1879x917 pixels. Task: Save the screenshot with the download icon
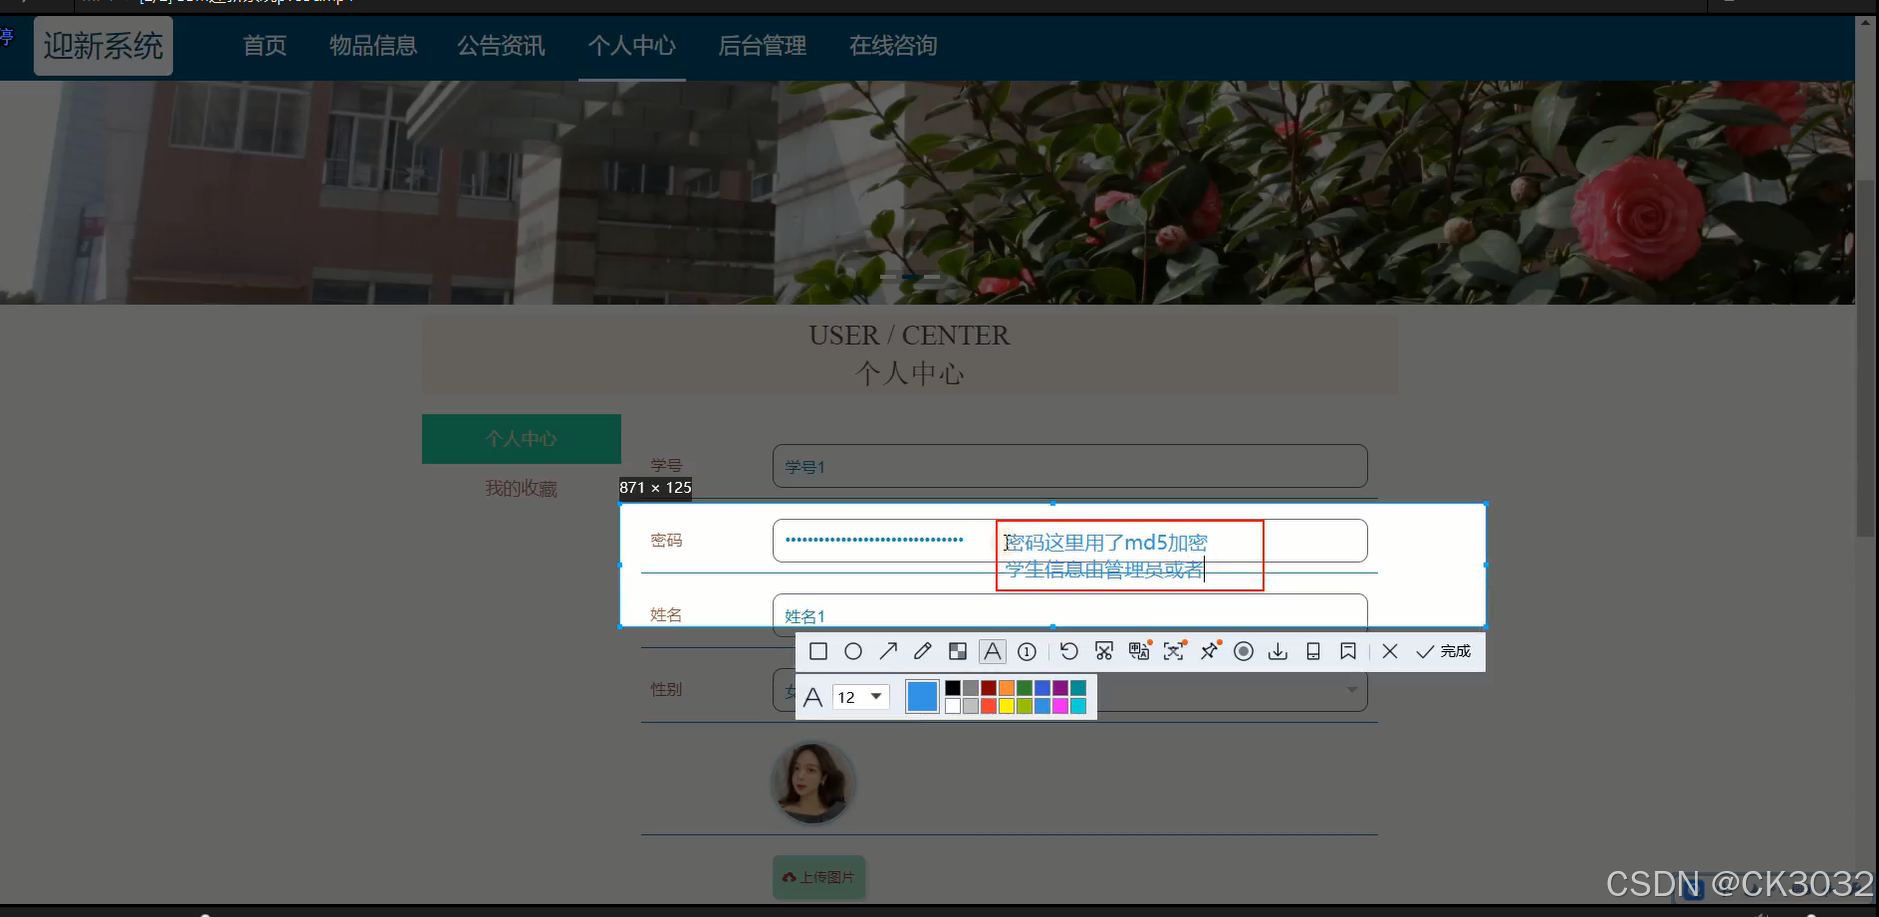click(1278, 651)
